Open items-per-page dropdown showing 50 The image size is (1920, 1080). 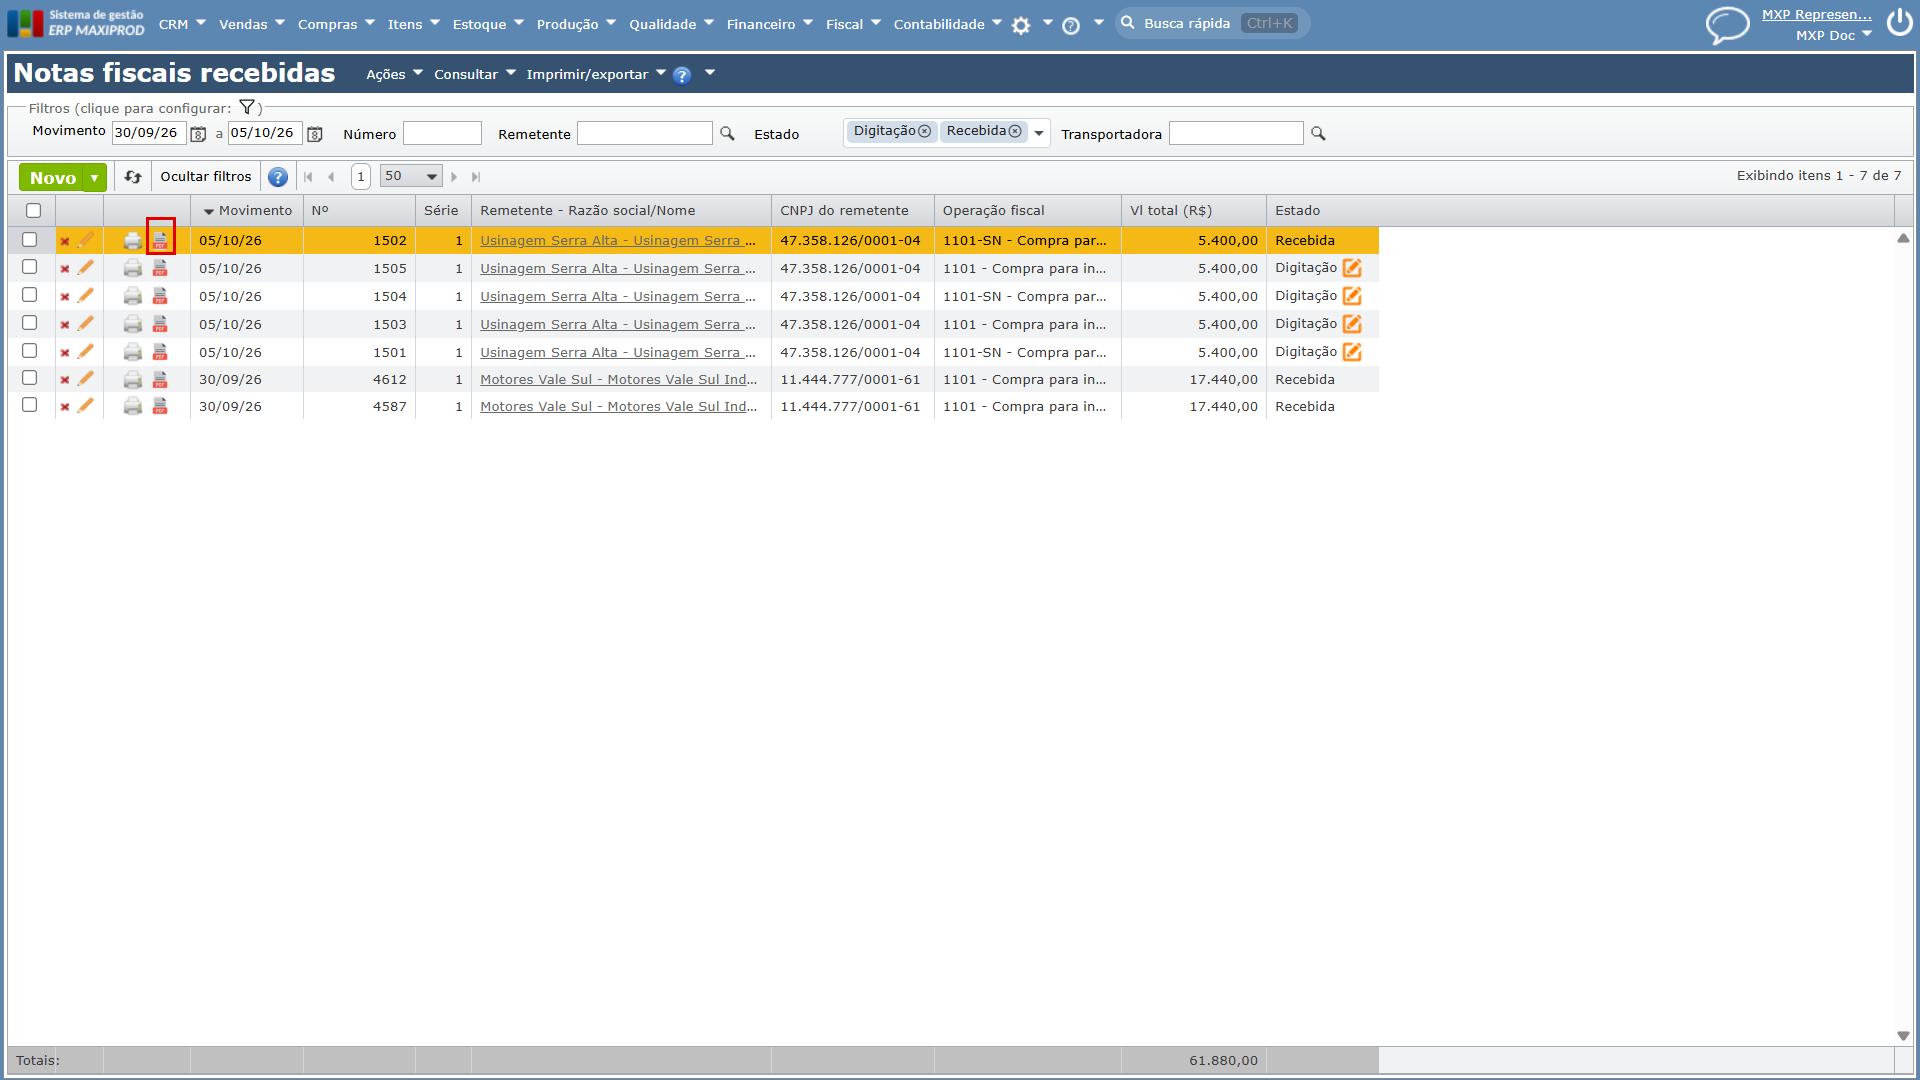coord(411,176)
